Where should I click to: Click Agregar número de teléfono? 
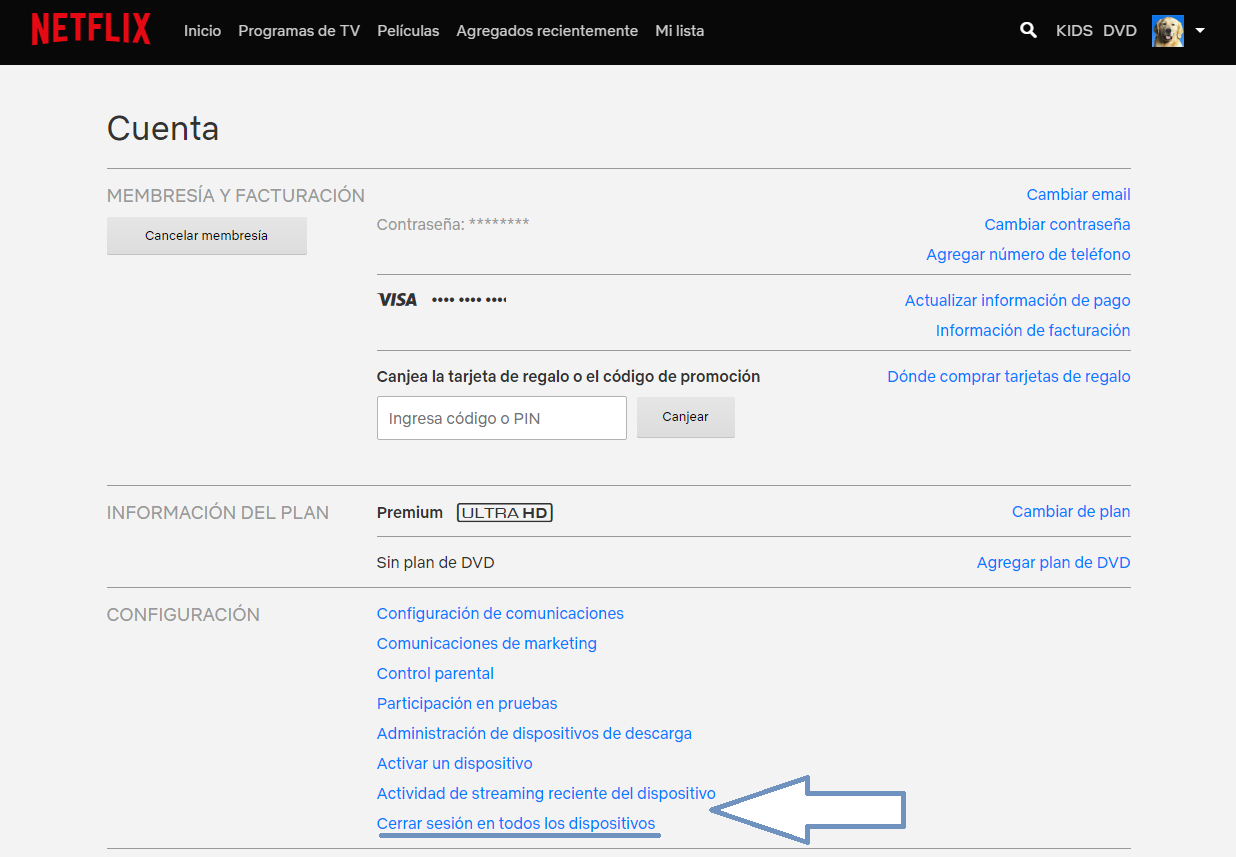pos(1029,255)
